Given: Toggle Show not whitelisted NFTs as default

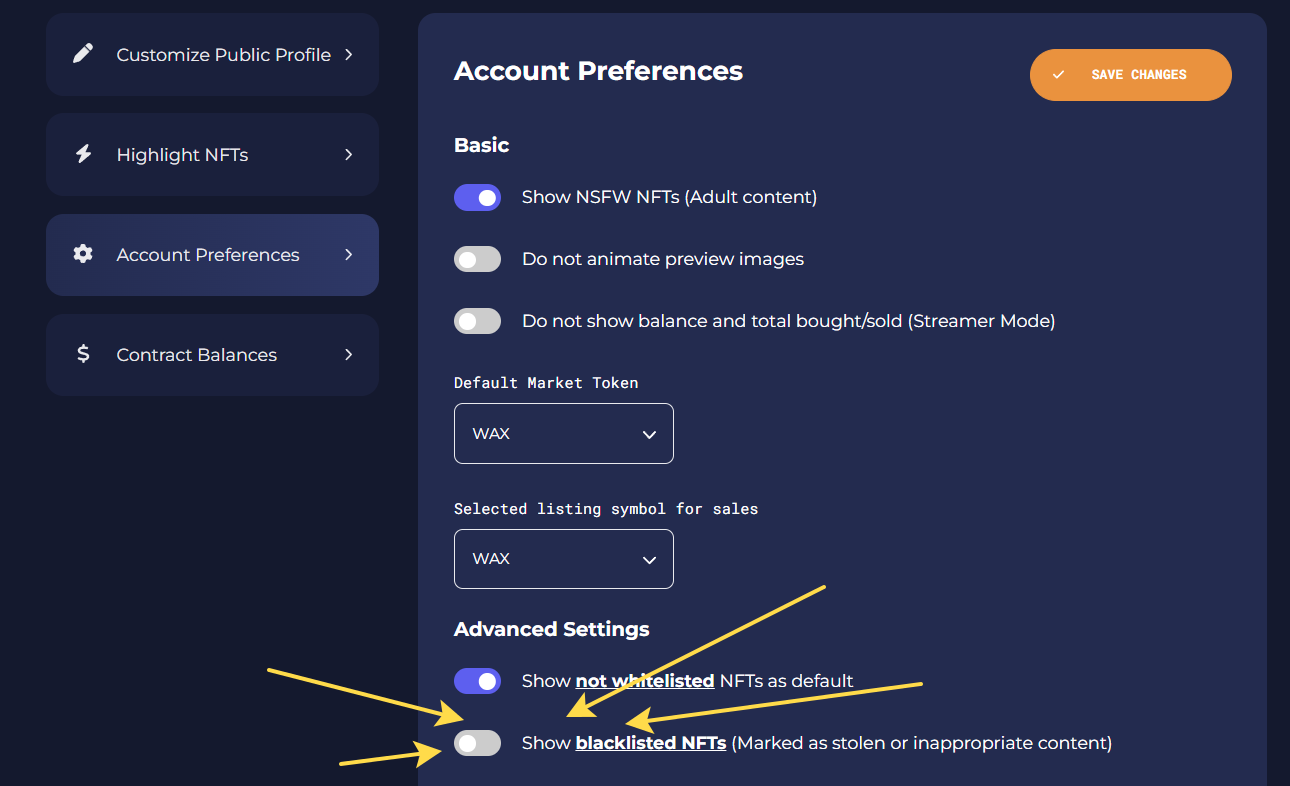Looking at the screenshot, I should coord(477,682).
